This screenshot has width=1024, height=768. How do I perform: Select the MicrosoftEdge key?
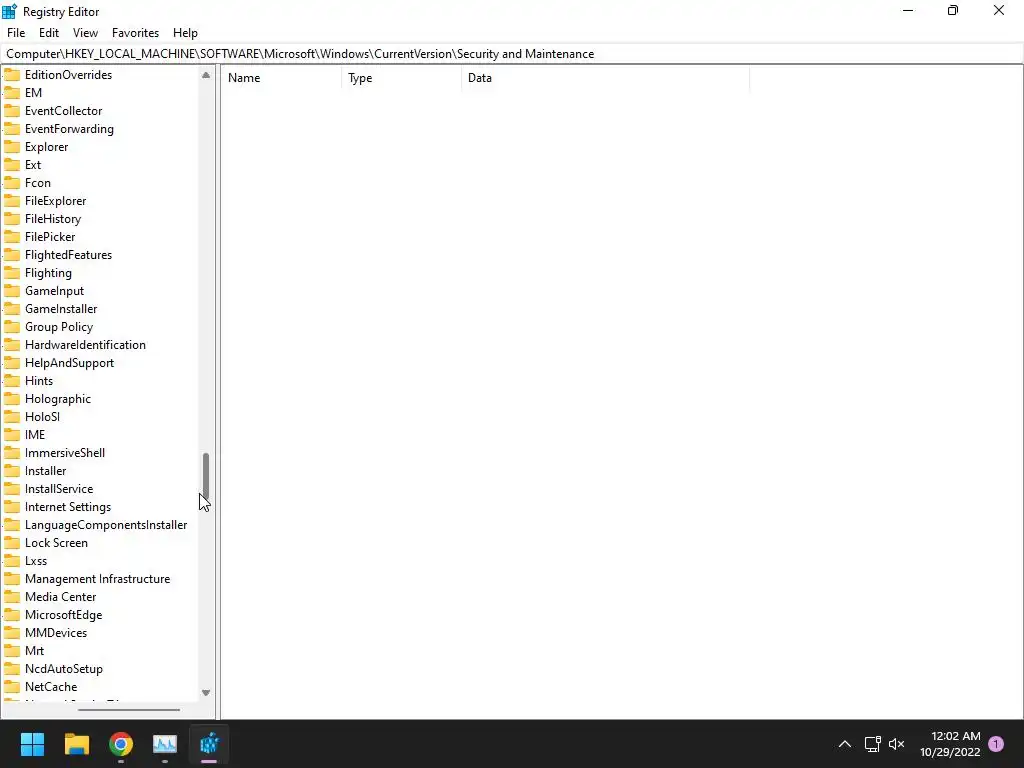63,615
